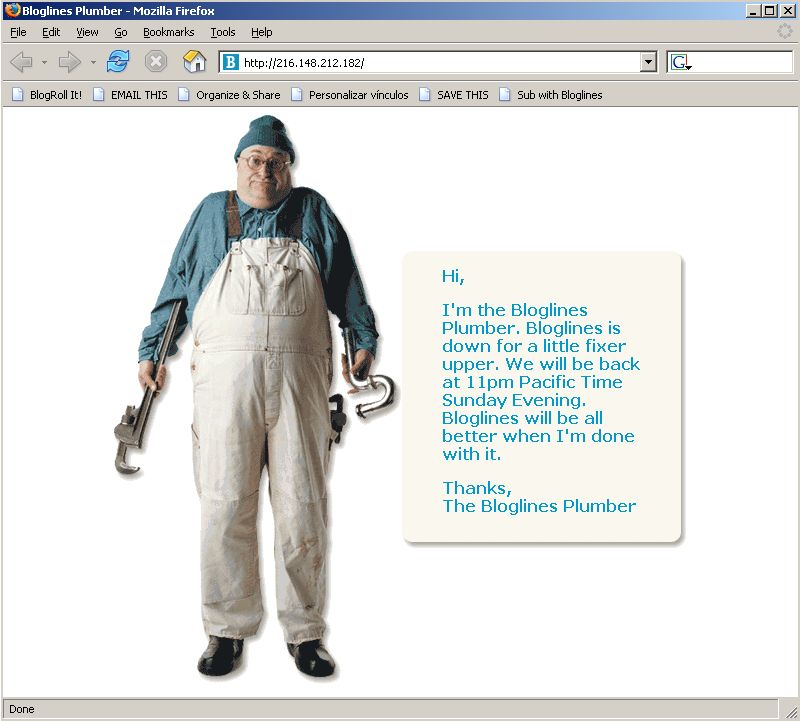Click the Forward navigation arrow
The image size is (800, 721).
pyautogui.click(x=69, y=62)
